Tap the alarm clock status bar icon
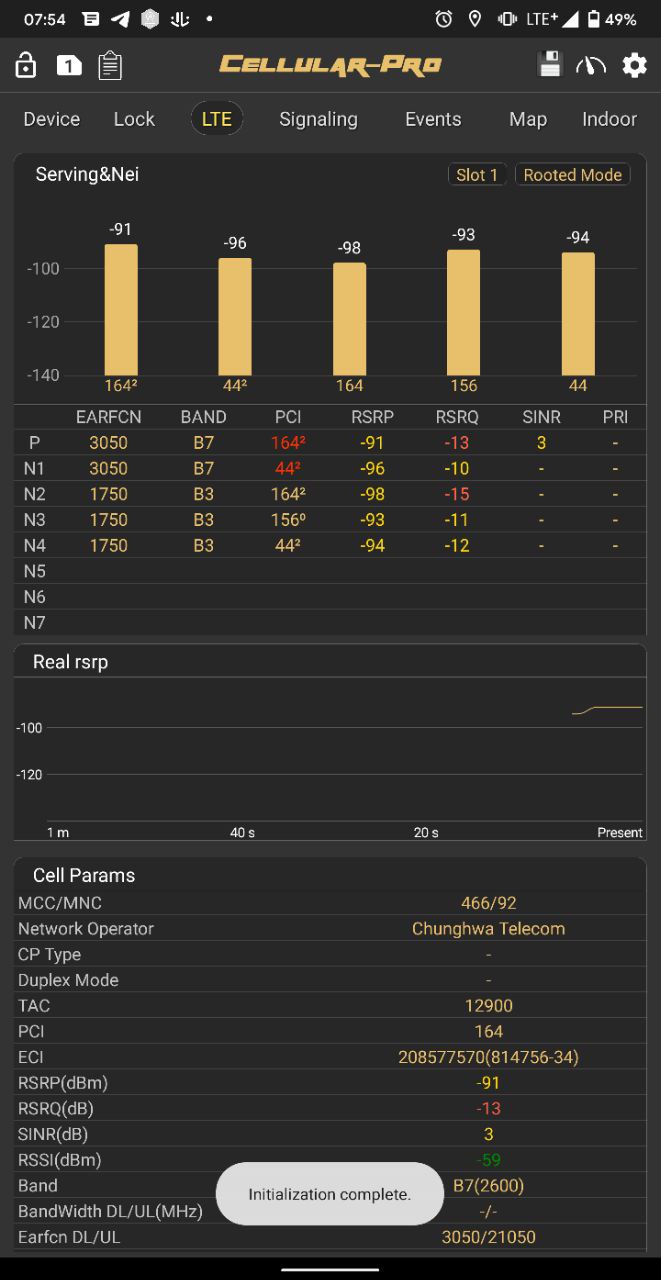The image size is (661, 1280). (x=443, y=19)
